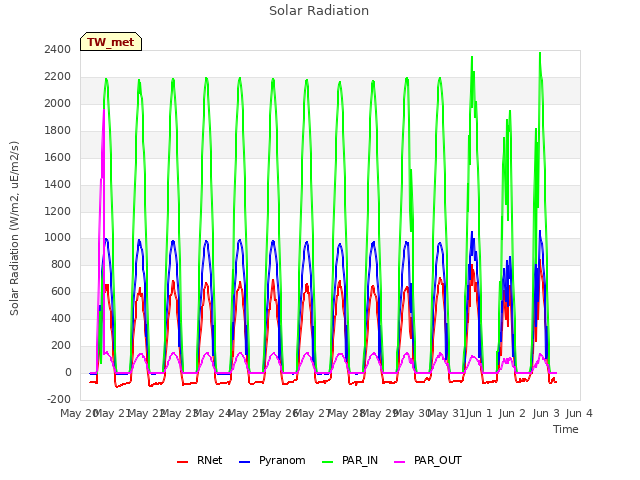Click the 1200 y-axis tick label

pyautogui.click(x=58, y=211)
